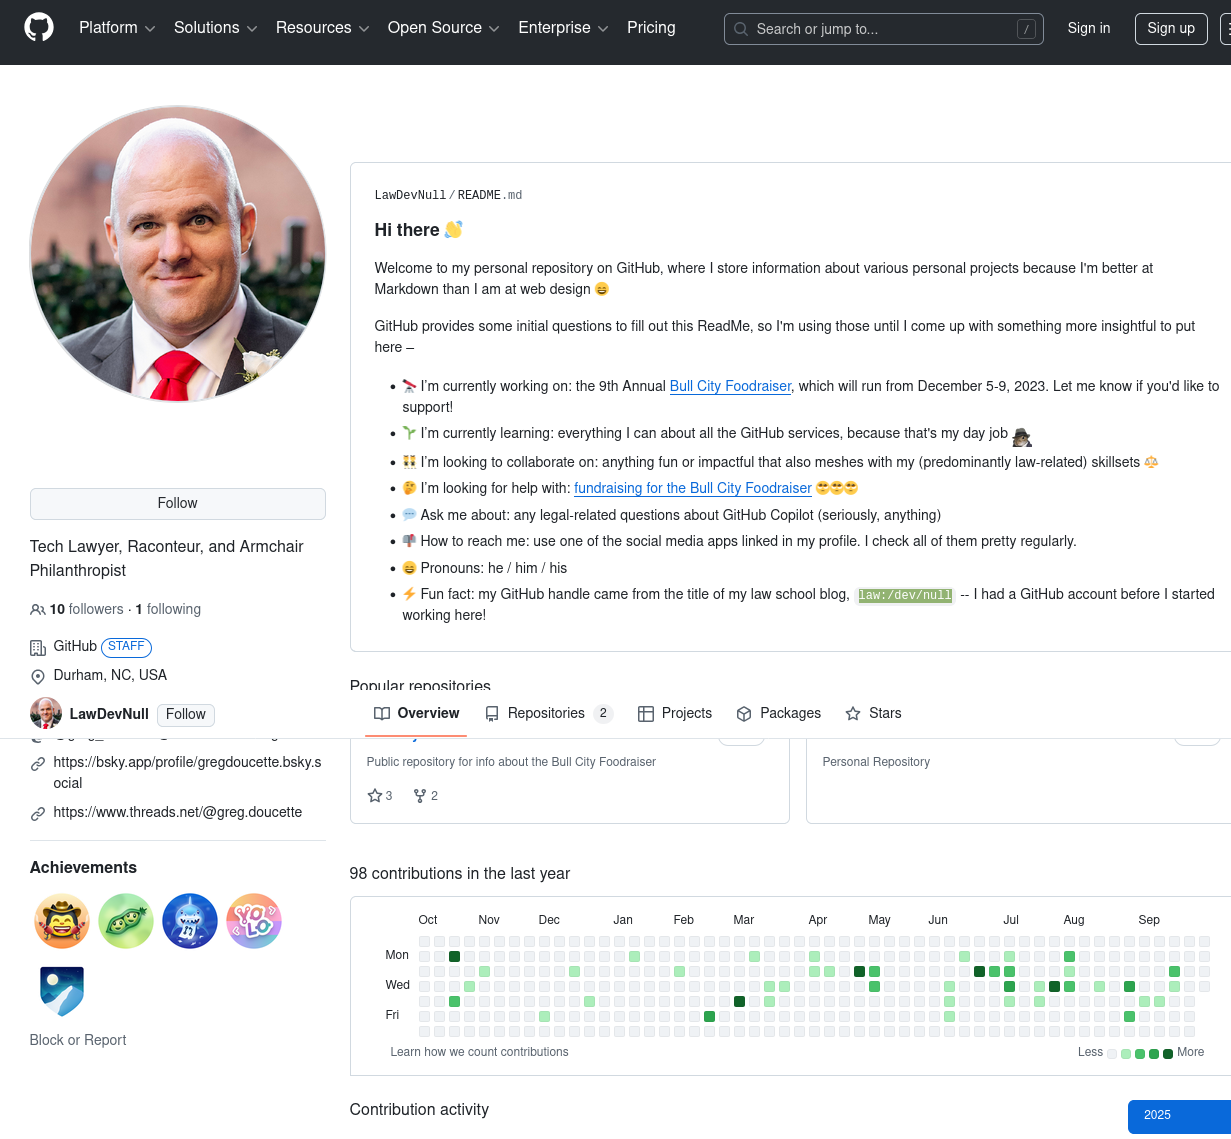Viewport: 1231px width, 1139px height.
Task: Open the Pair Extraordinaire peas badge
Action: 126,921
